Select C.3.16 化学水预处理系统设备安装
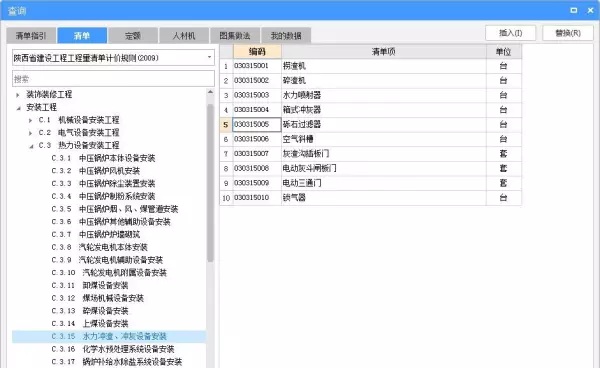 [x=113, y=349]
